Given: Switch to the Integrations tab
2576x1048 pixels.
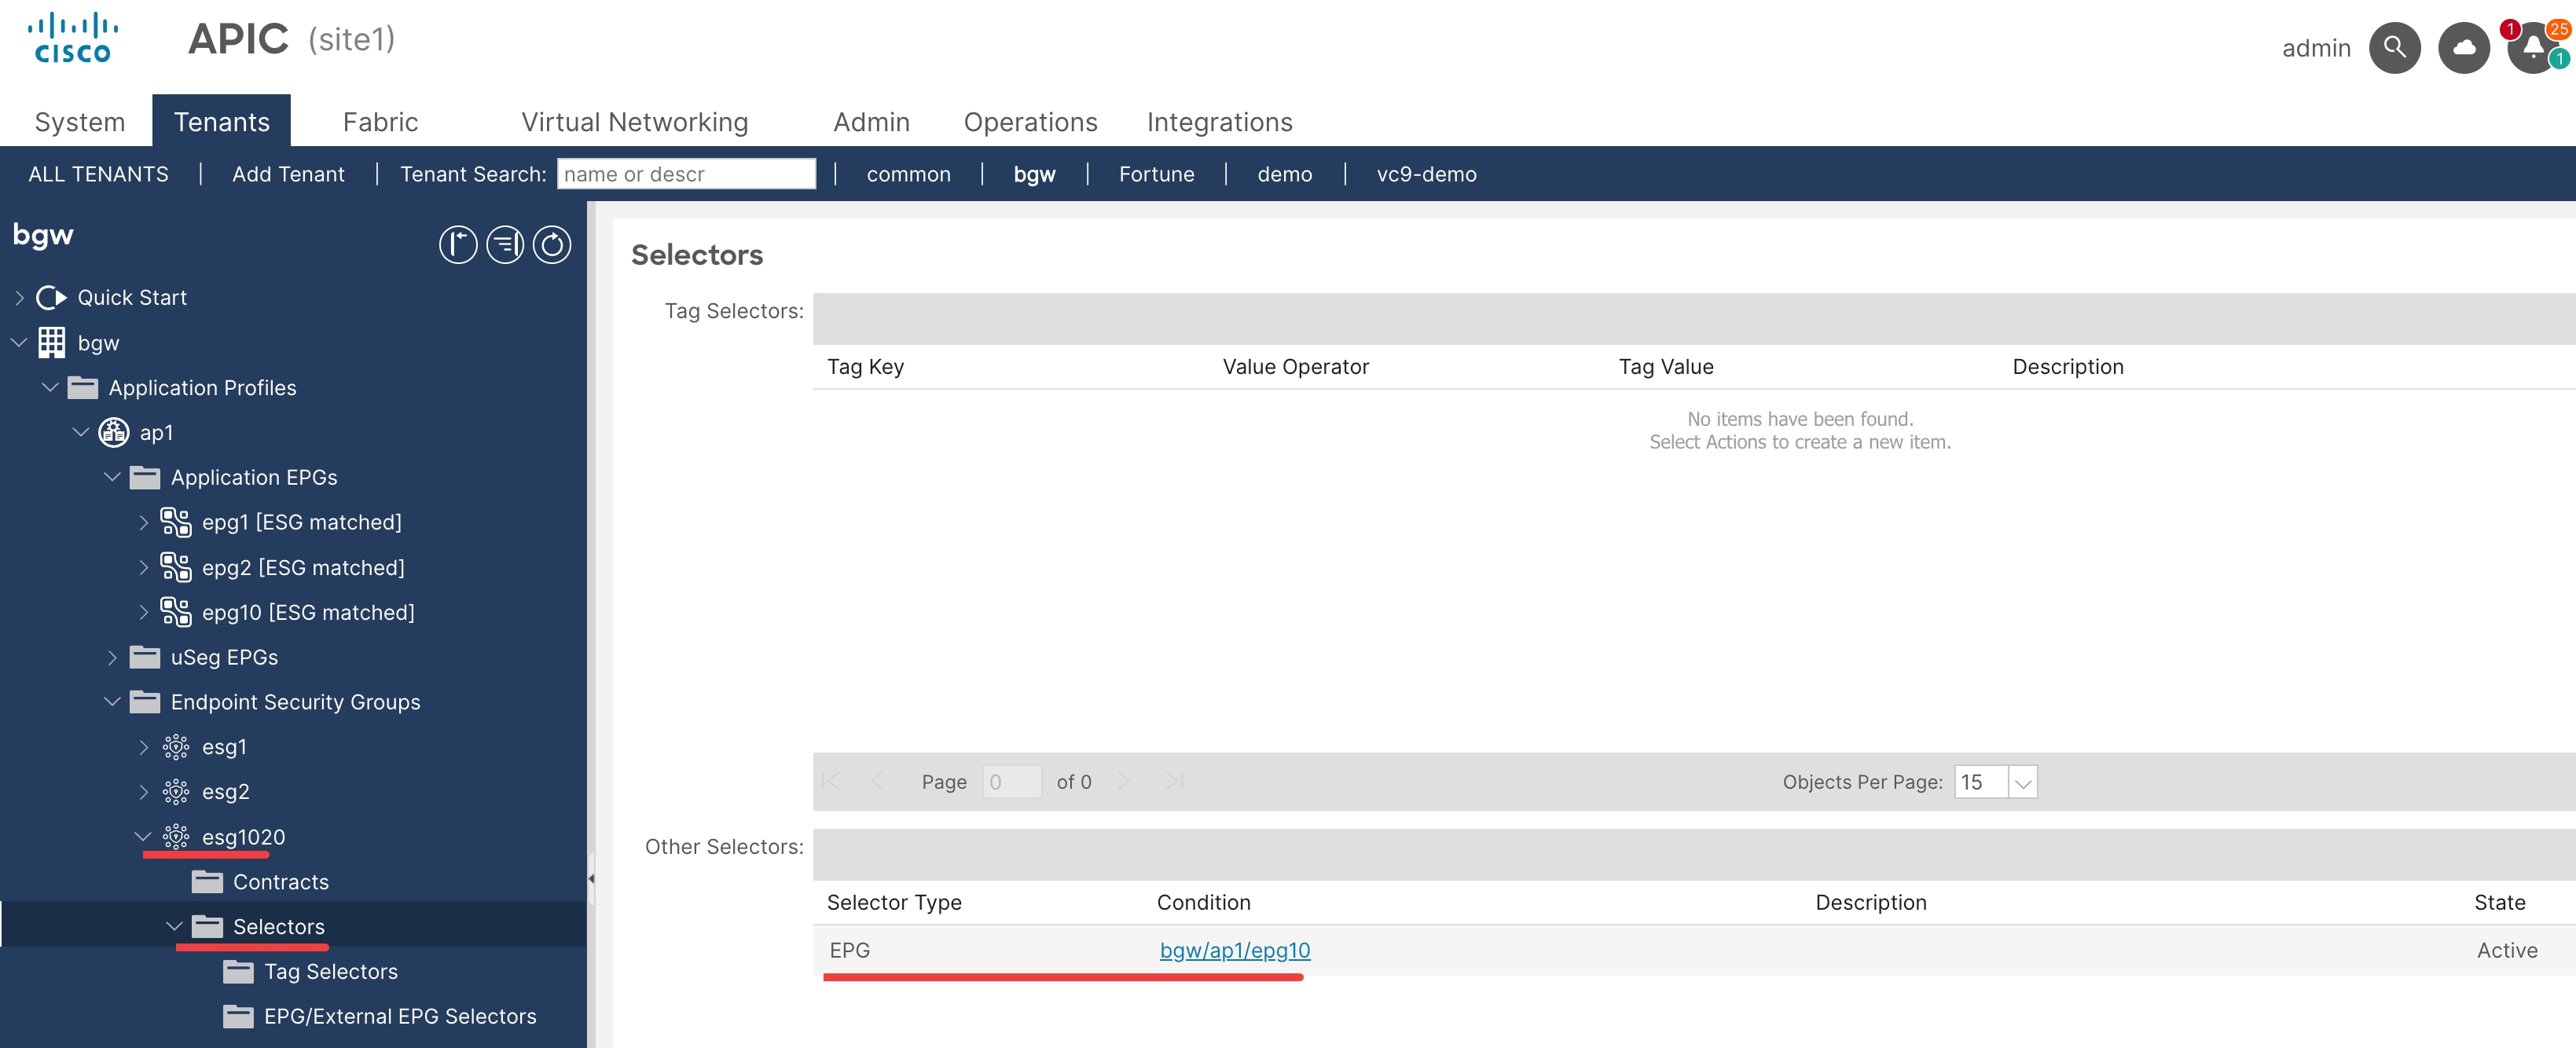Looking at the screenshot, I should pos(1219,122).
